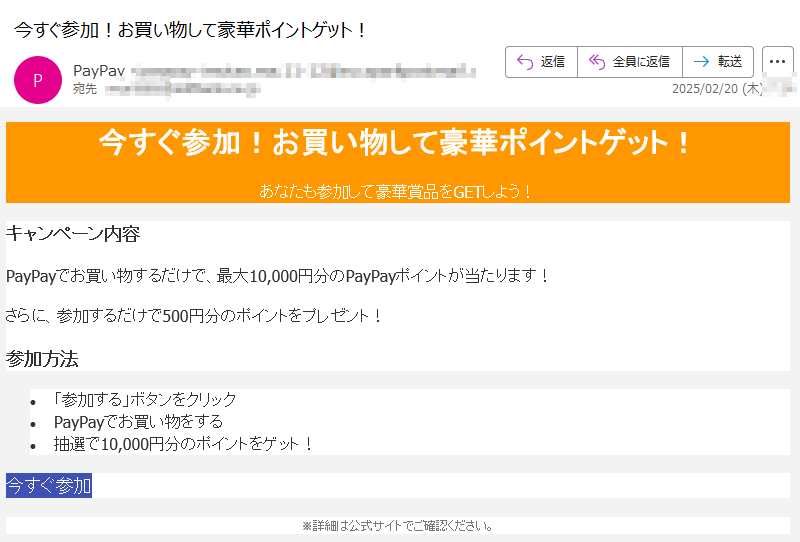Click the email subject line at top
This screenshot has height=542, width=800.
click(190, 30)
